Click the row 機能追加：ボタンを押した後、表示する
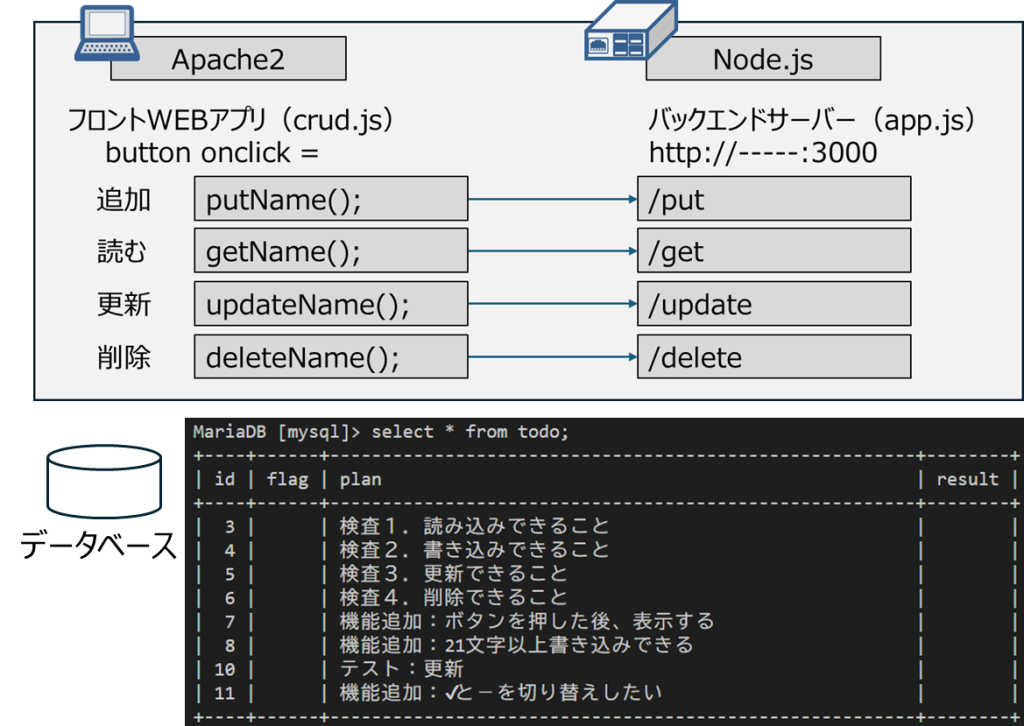Image resolution: width=1024 pixels, height=726 pixels. click(527, 621)
